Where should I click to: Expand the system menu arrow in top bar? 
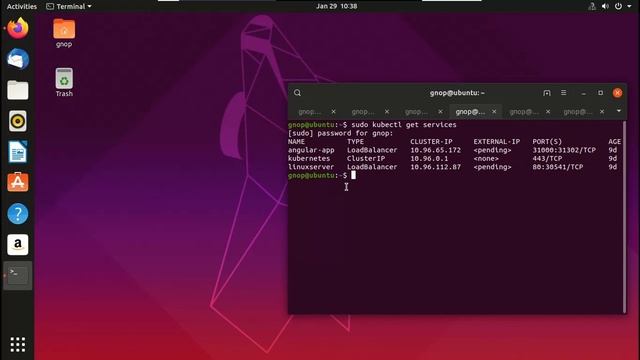click(x=629, y=6)
